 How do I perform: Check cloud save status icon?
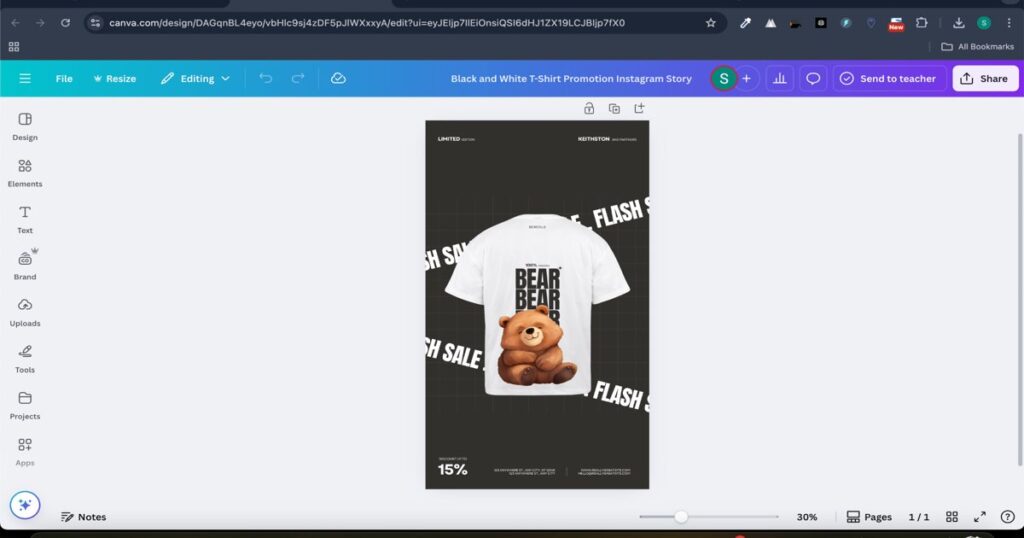[338, 78]
